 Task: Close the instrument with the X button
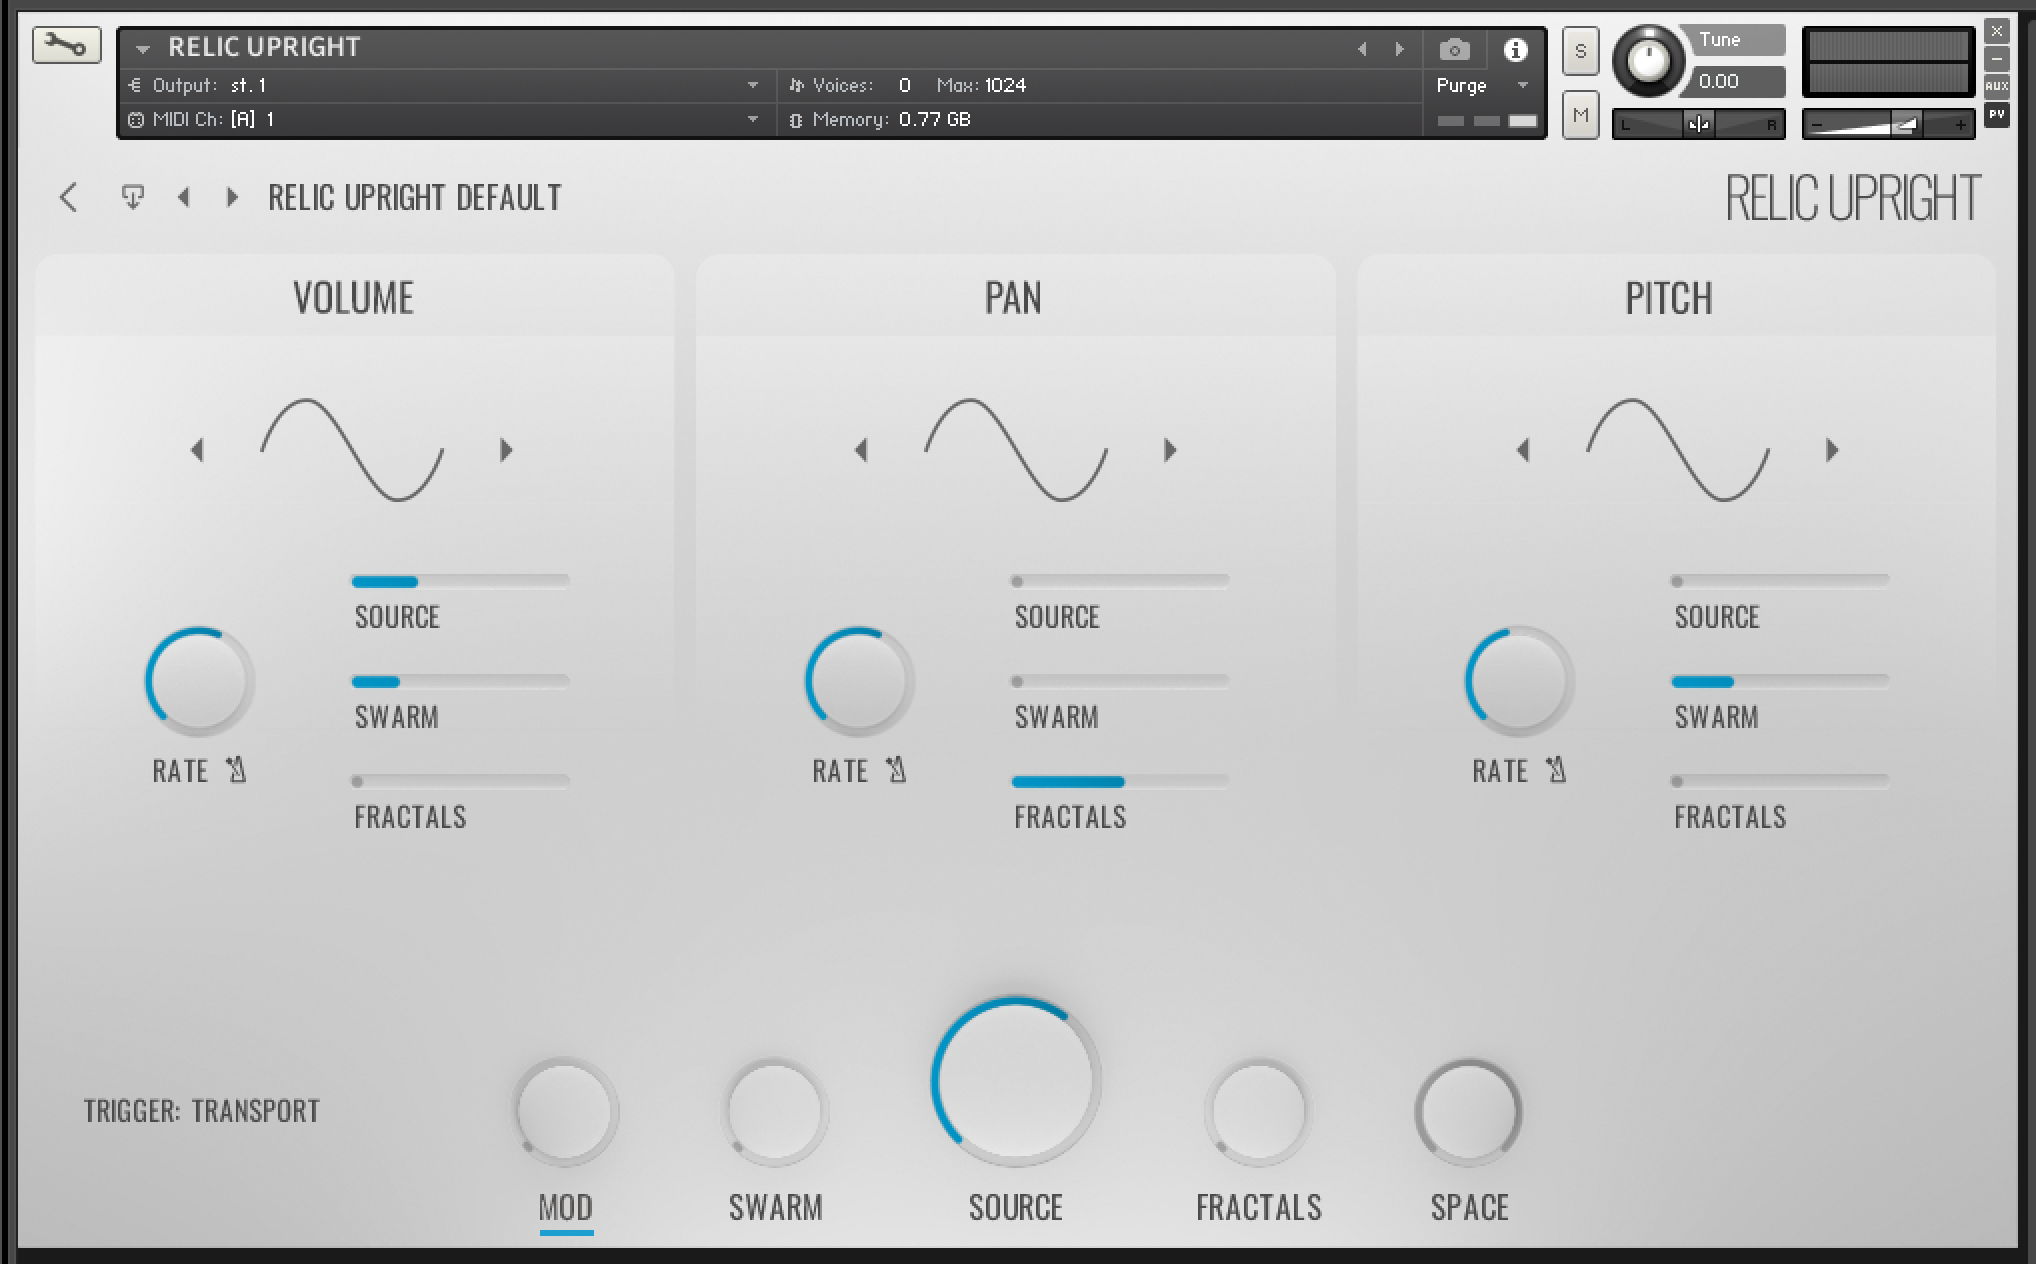[1996, 31]
